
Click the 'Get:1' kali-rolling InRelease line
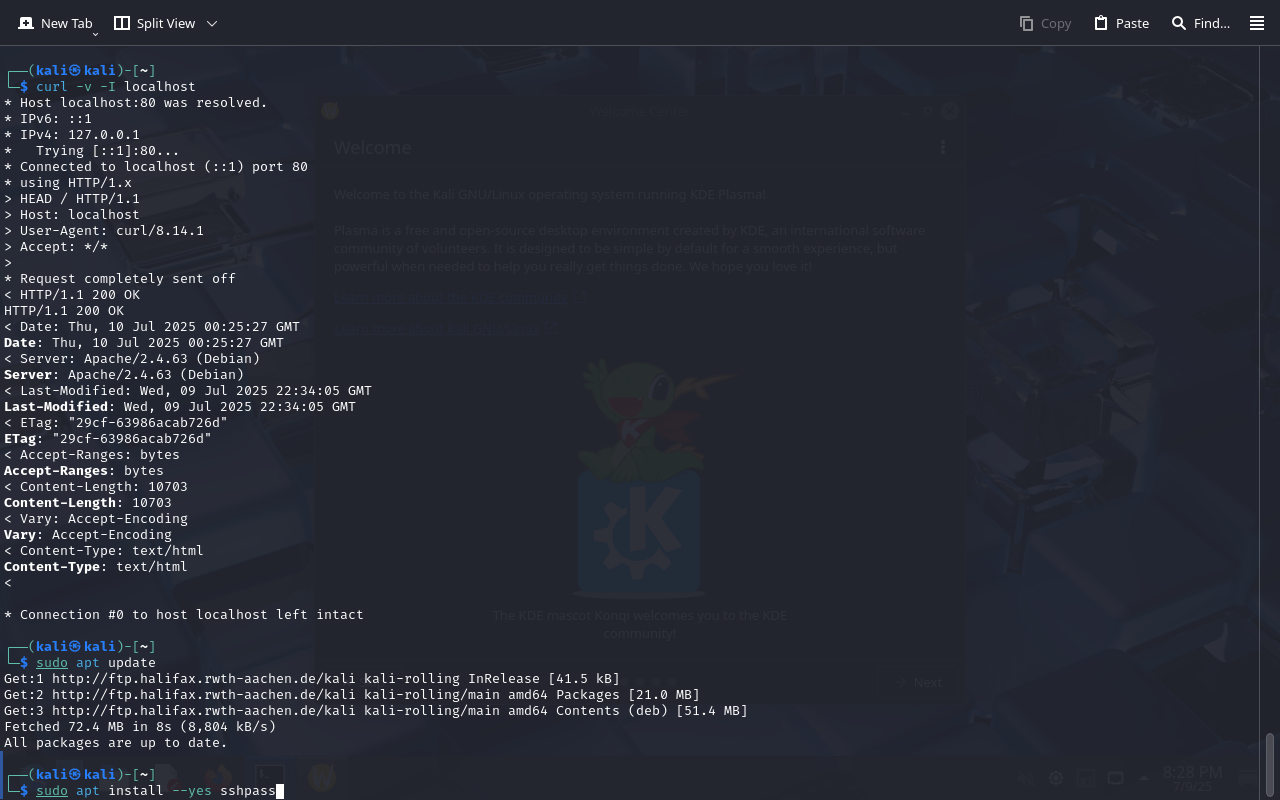[x=312, y=679]
